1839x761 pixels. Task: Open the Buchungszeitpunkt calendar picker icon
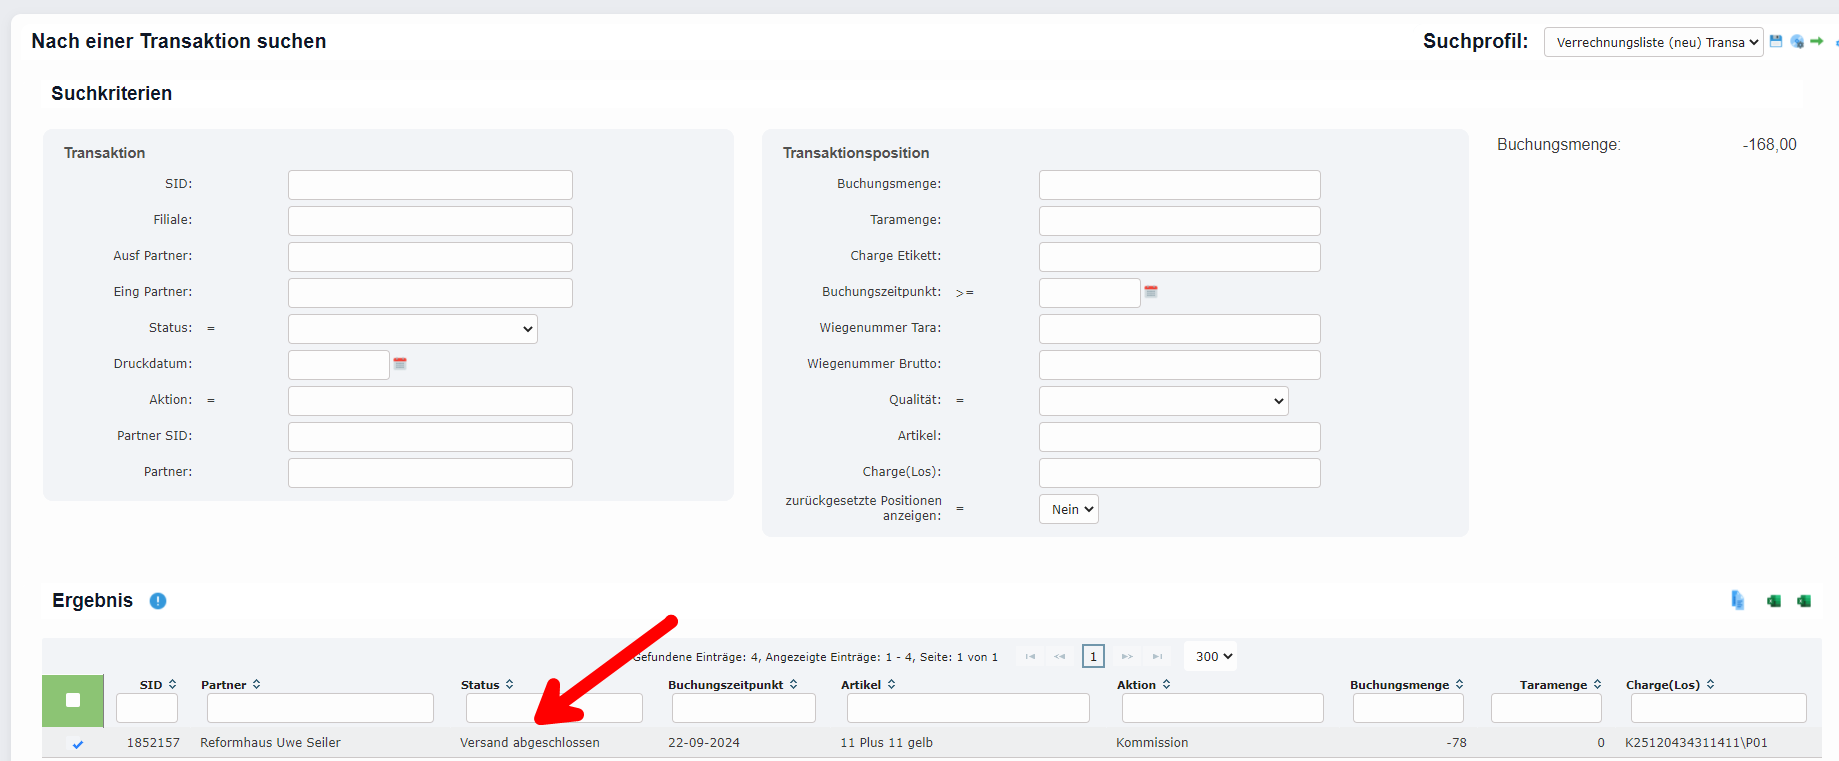[x=1151, y=292]
